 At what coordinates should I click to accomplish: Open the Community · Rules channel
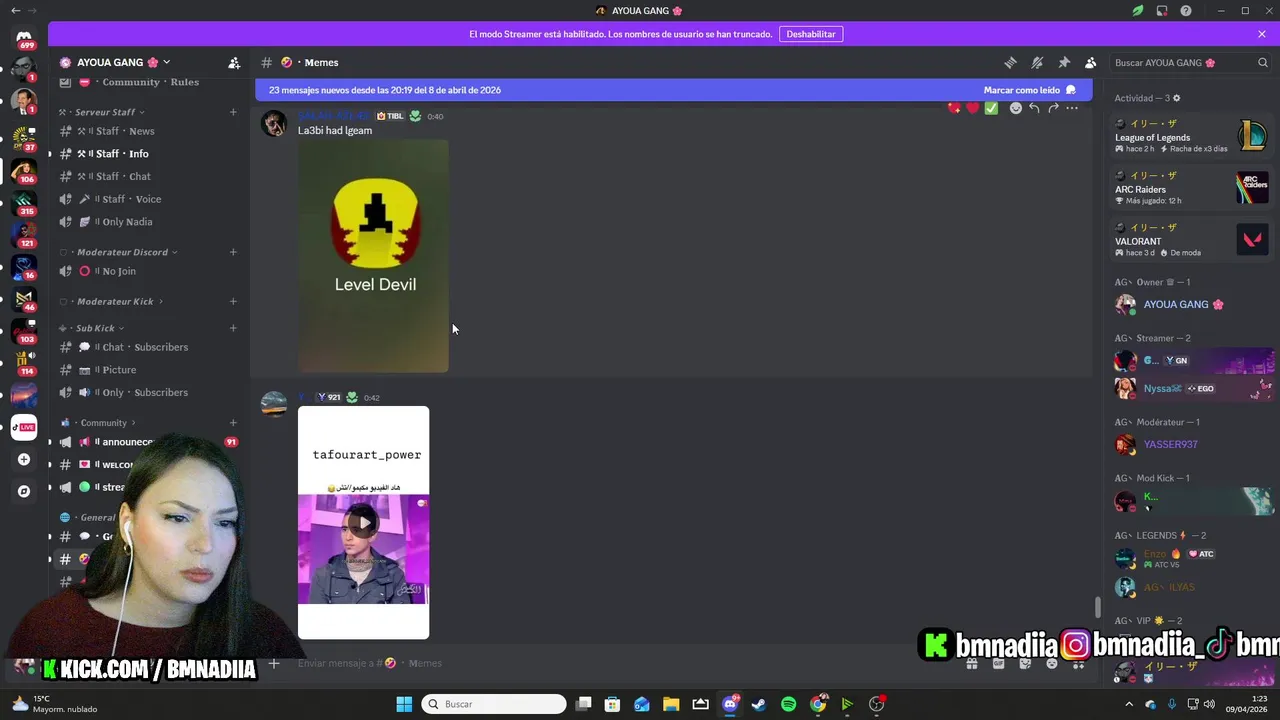[148, 82]
